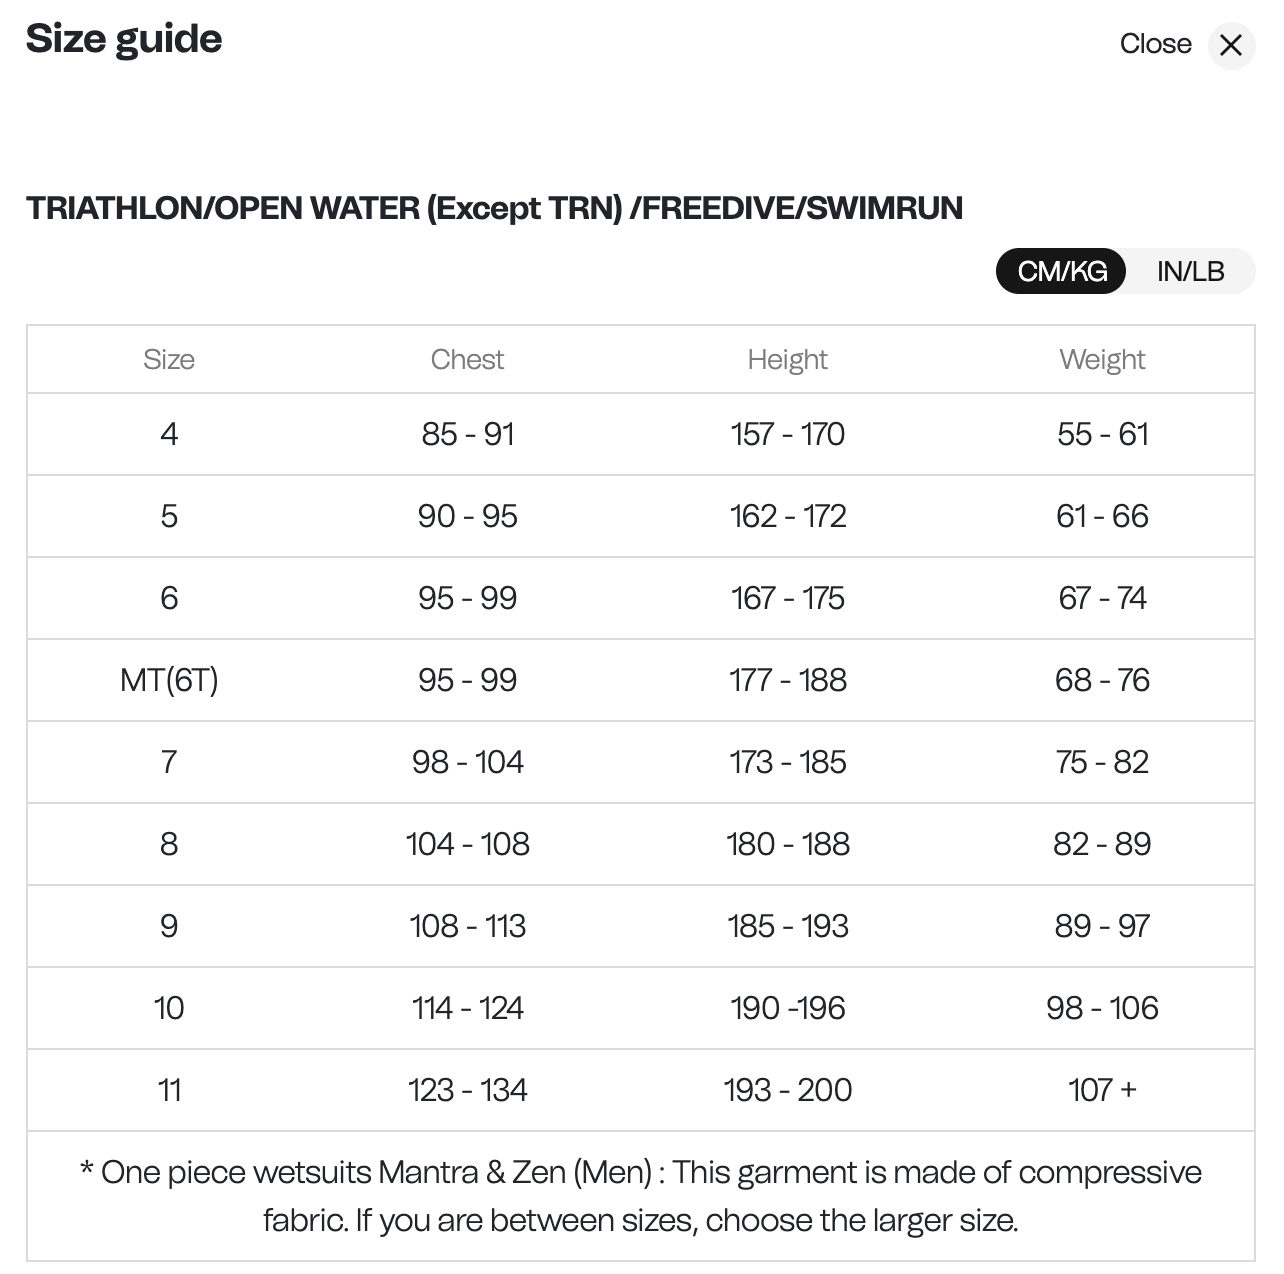Click chest value 123 - 134

467,1090
